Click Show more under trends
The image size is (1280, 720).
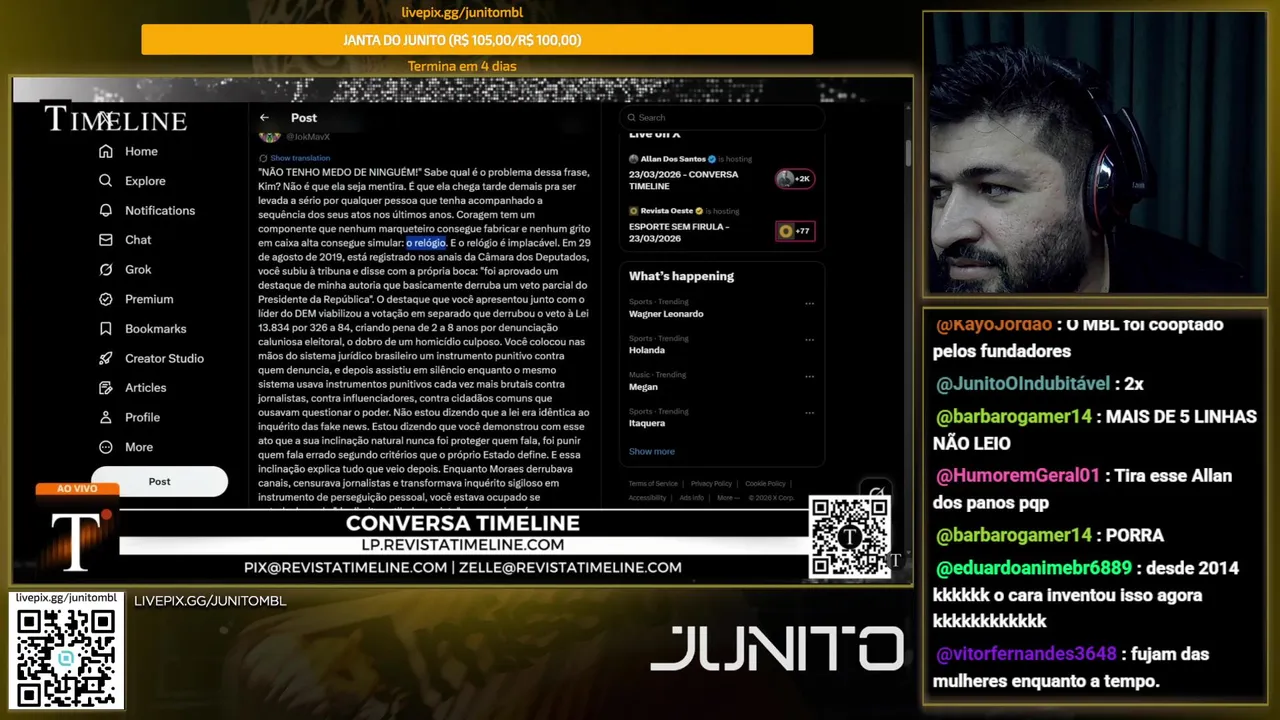[651, 451]
